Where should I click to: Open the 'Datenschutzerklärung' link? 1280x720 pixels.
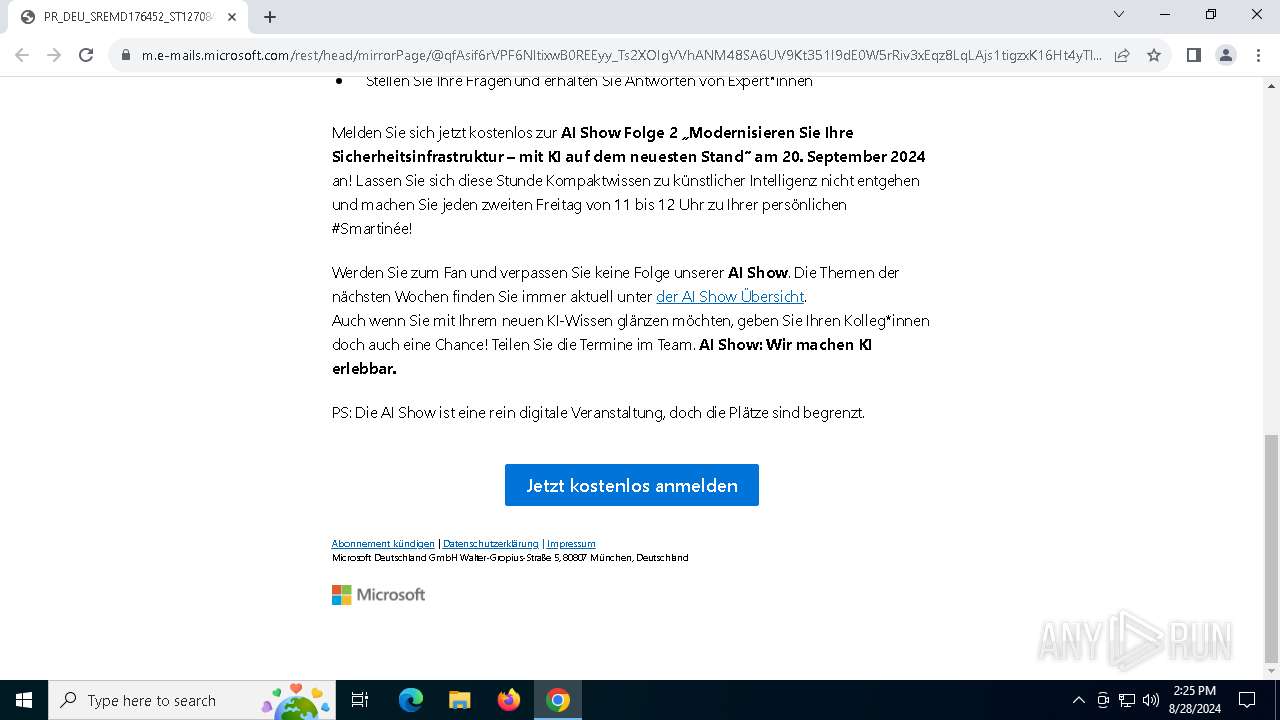click(x=491, y=544)
